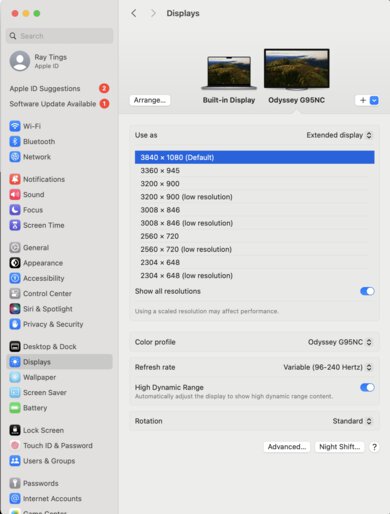Select the 3360 × 945 resolution
The height and width of the screenshot is (514, 390).
coord(255,170)
